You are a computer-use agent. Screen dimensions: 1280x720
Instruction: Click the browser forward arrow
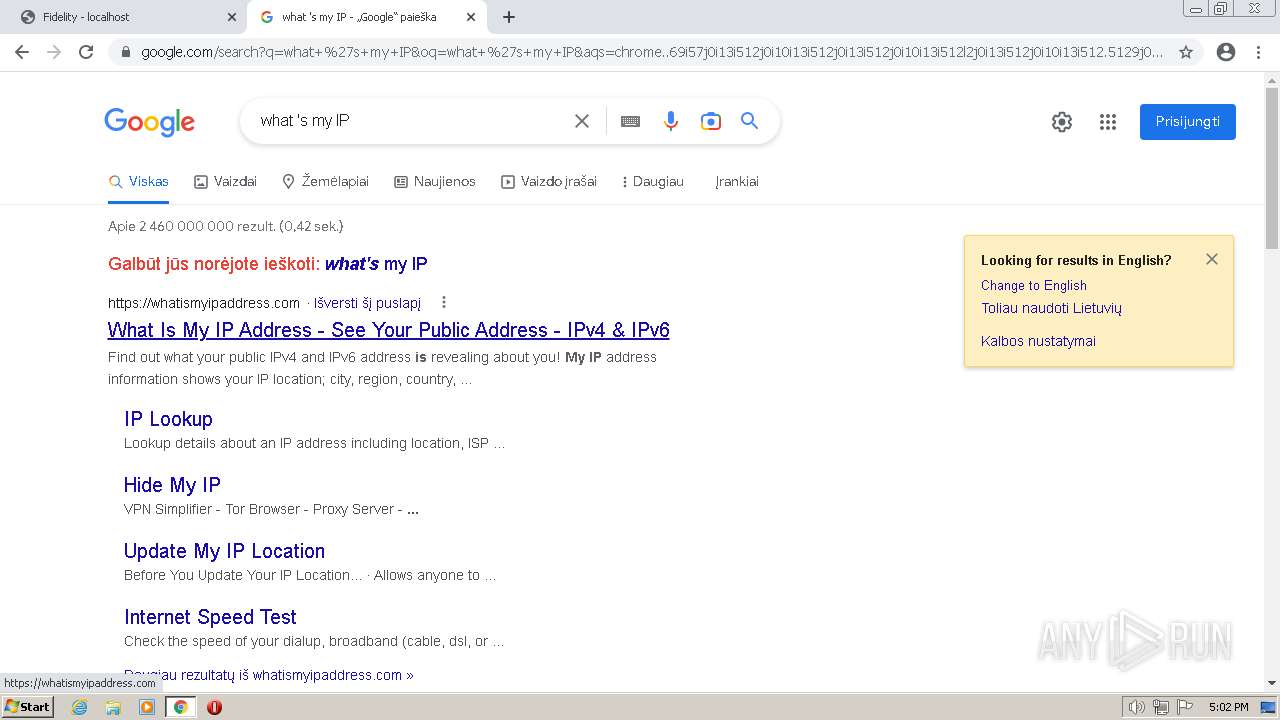pyautogui.click(x=54, y=52)
